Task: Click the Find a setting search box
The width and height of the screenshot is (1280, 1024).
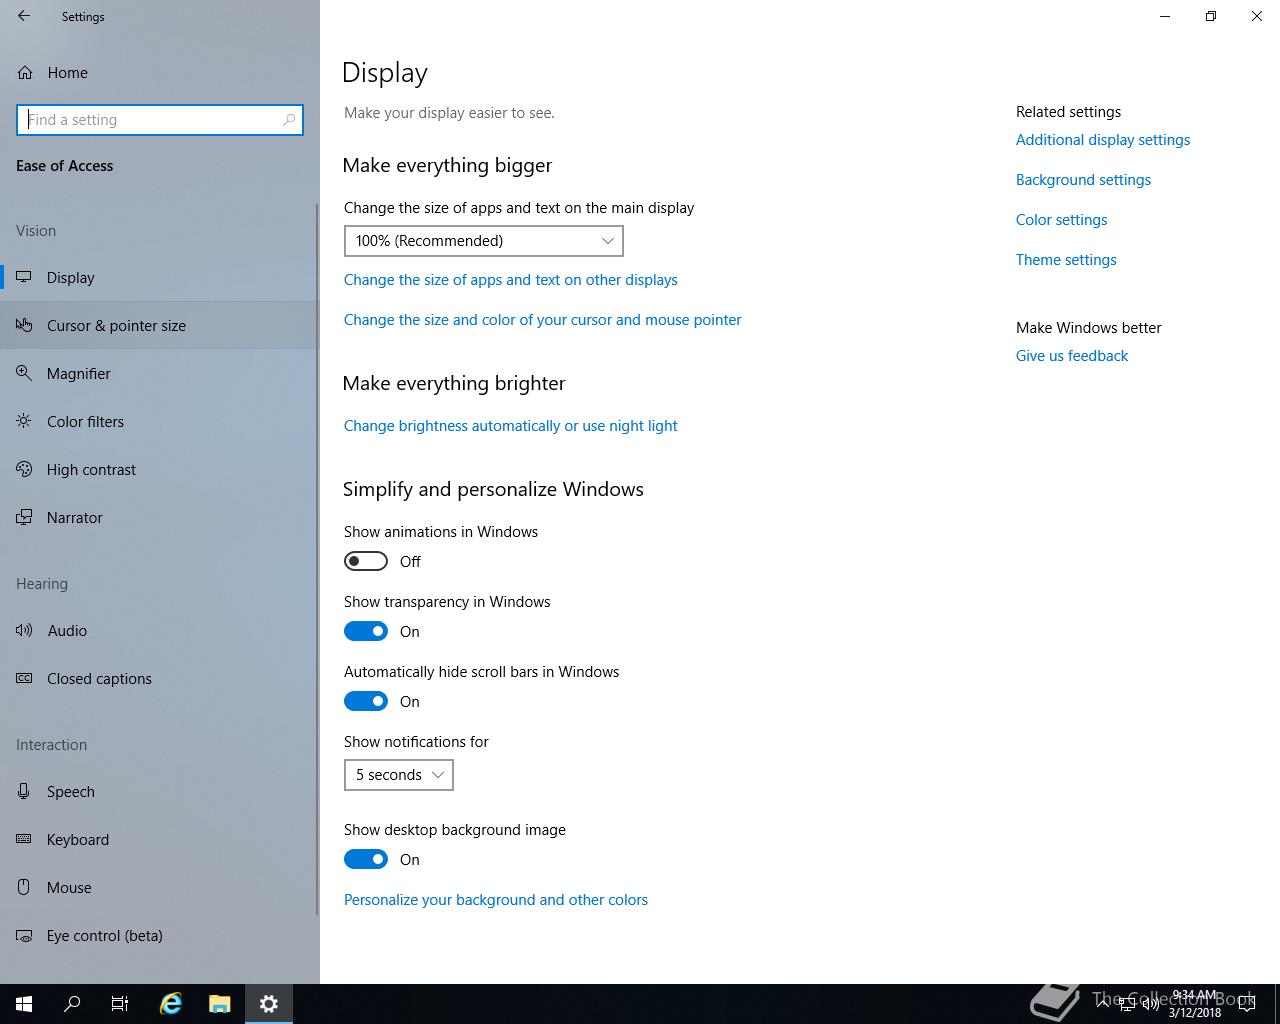Action: (x=160, y=120)
